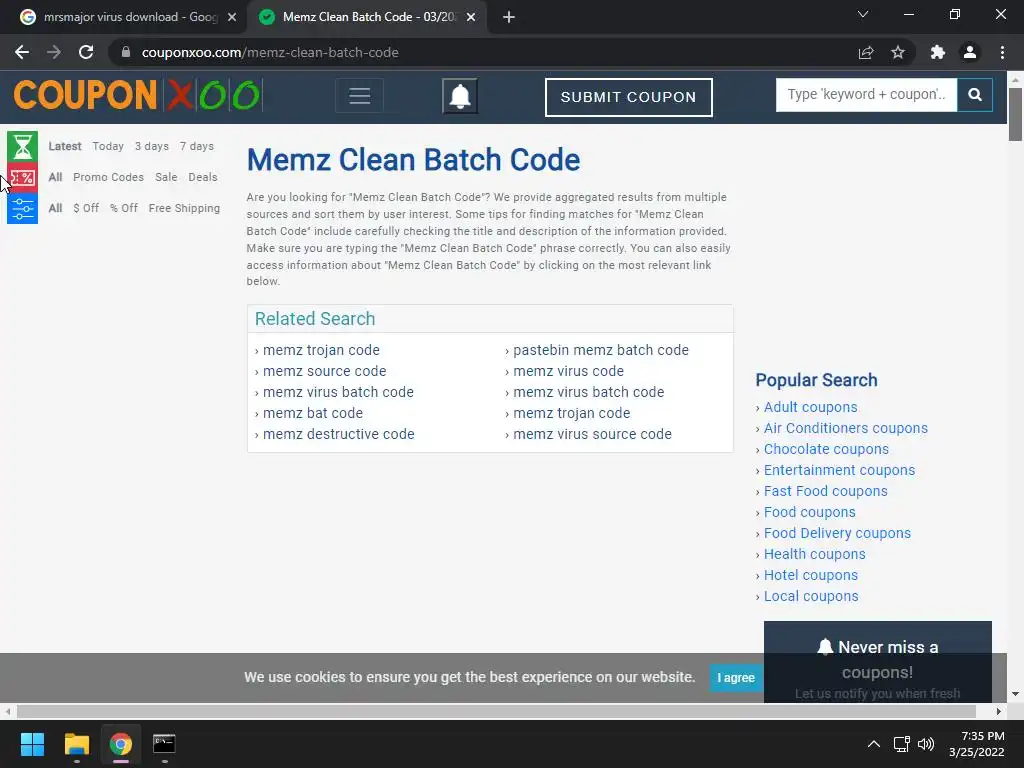Image resolution: width=1024 pixels, height=768 pixels.
Task: Click the volume speaker tray icon
Action: [x=925, y=744]
